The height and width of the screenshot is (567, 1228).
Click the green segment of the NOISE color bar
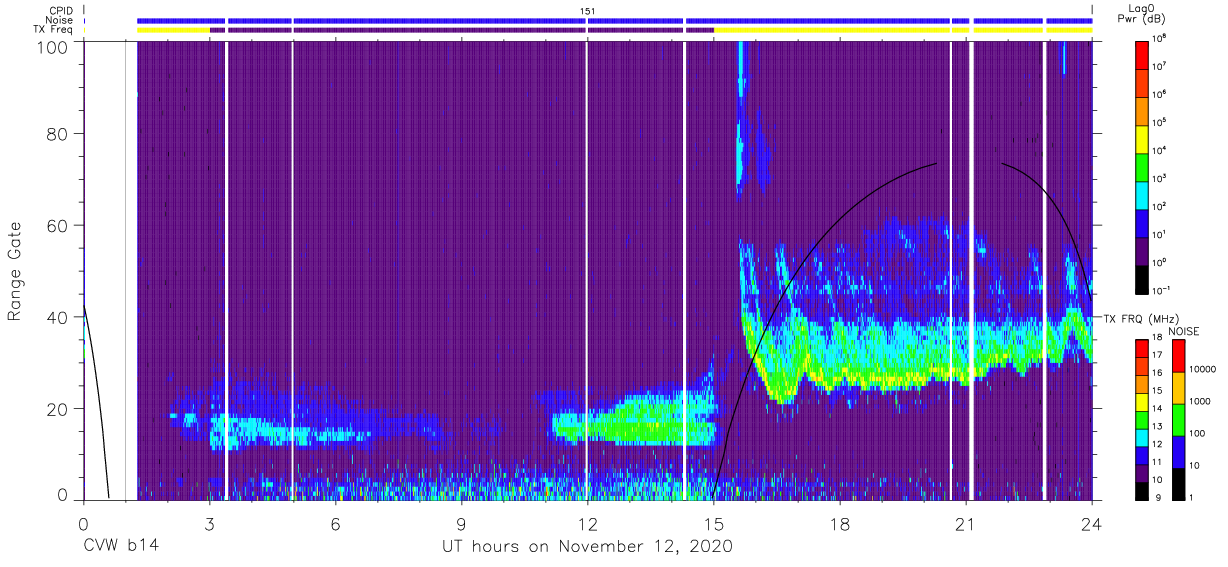(x=1177, y=419)
